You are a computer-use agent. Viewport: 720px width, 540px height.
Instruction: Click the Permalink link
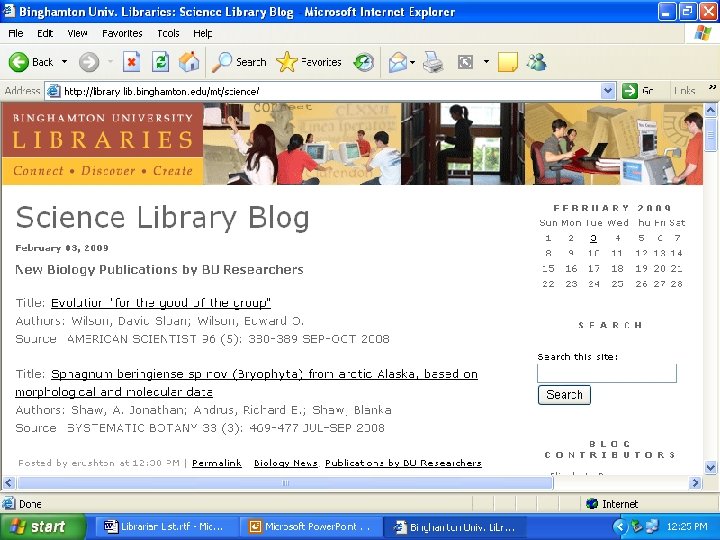[217, 463]
